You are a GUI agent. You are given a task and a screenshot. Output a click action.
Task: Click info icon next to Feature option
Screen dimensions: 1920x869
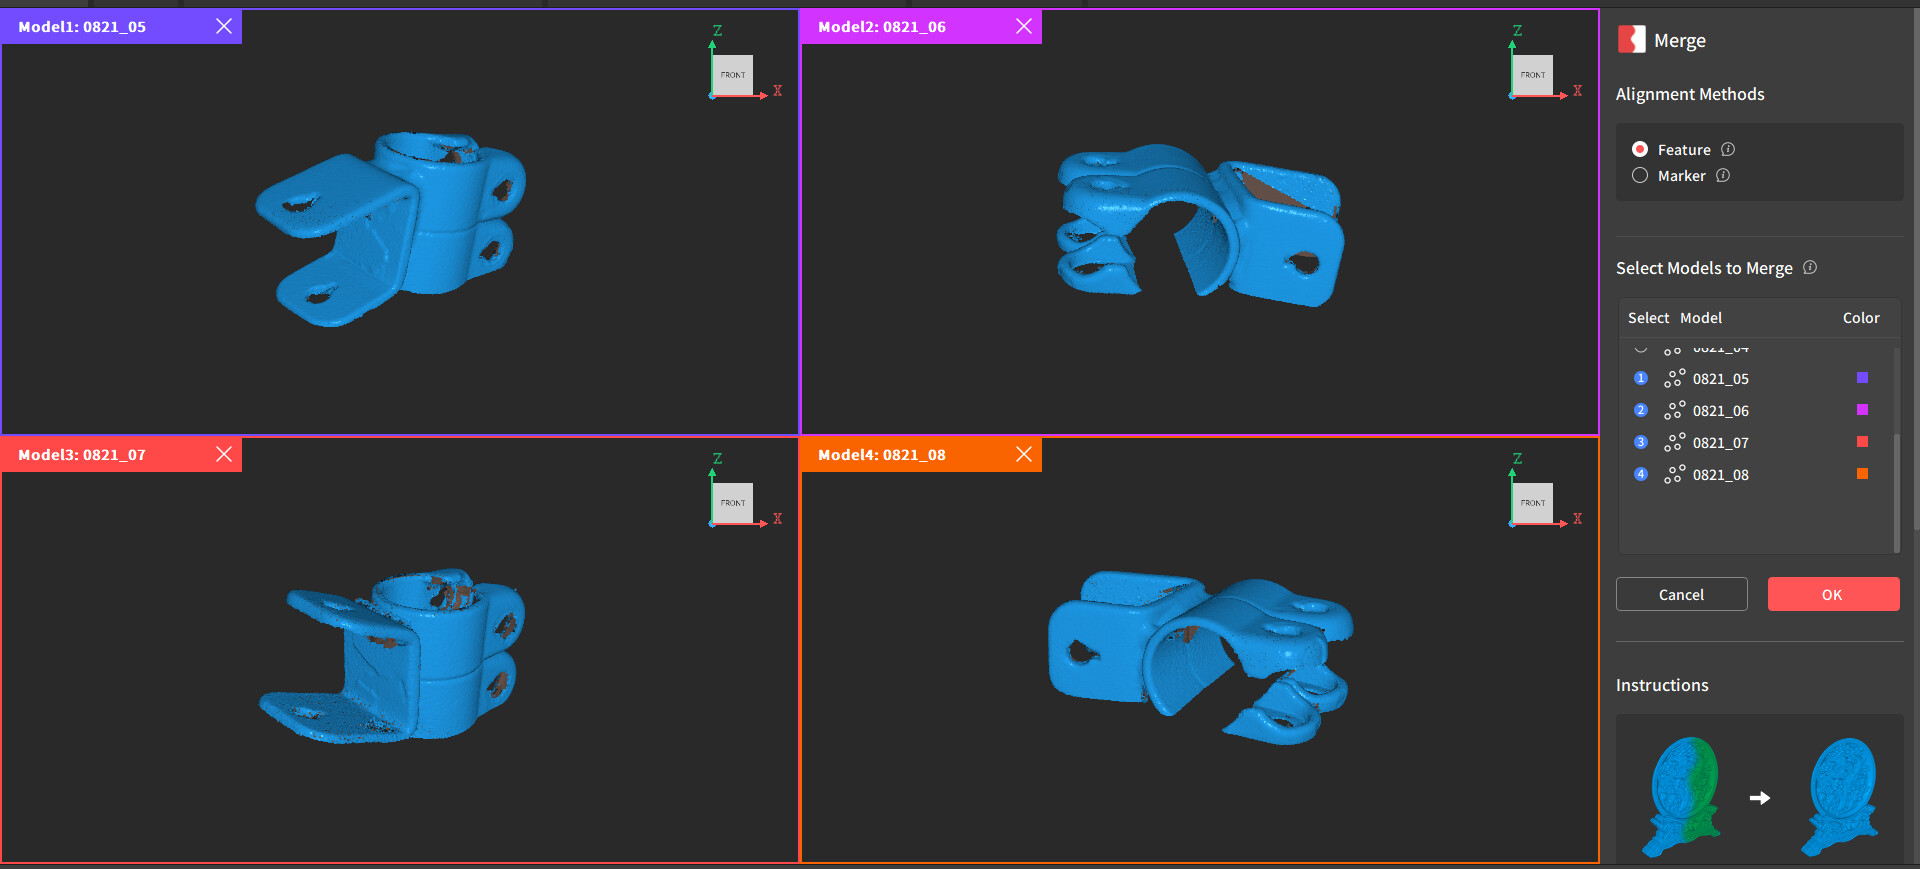(1728, 149)
